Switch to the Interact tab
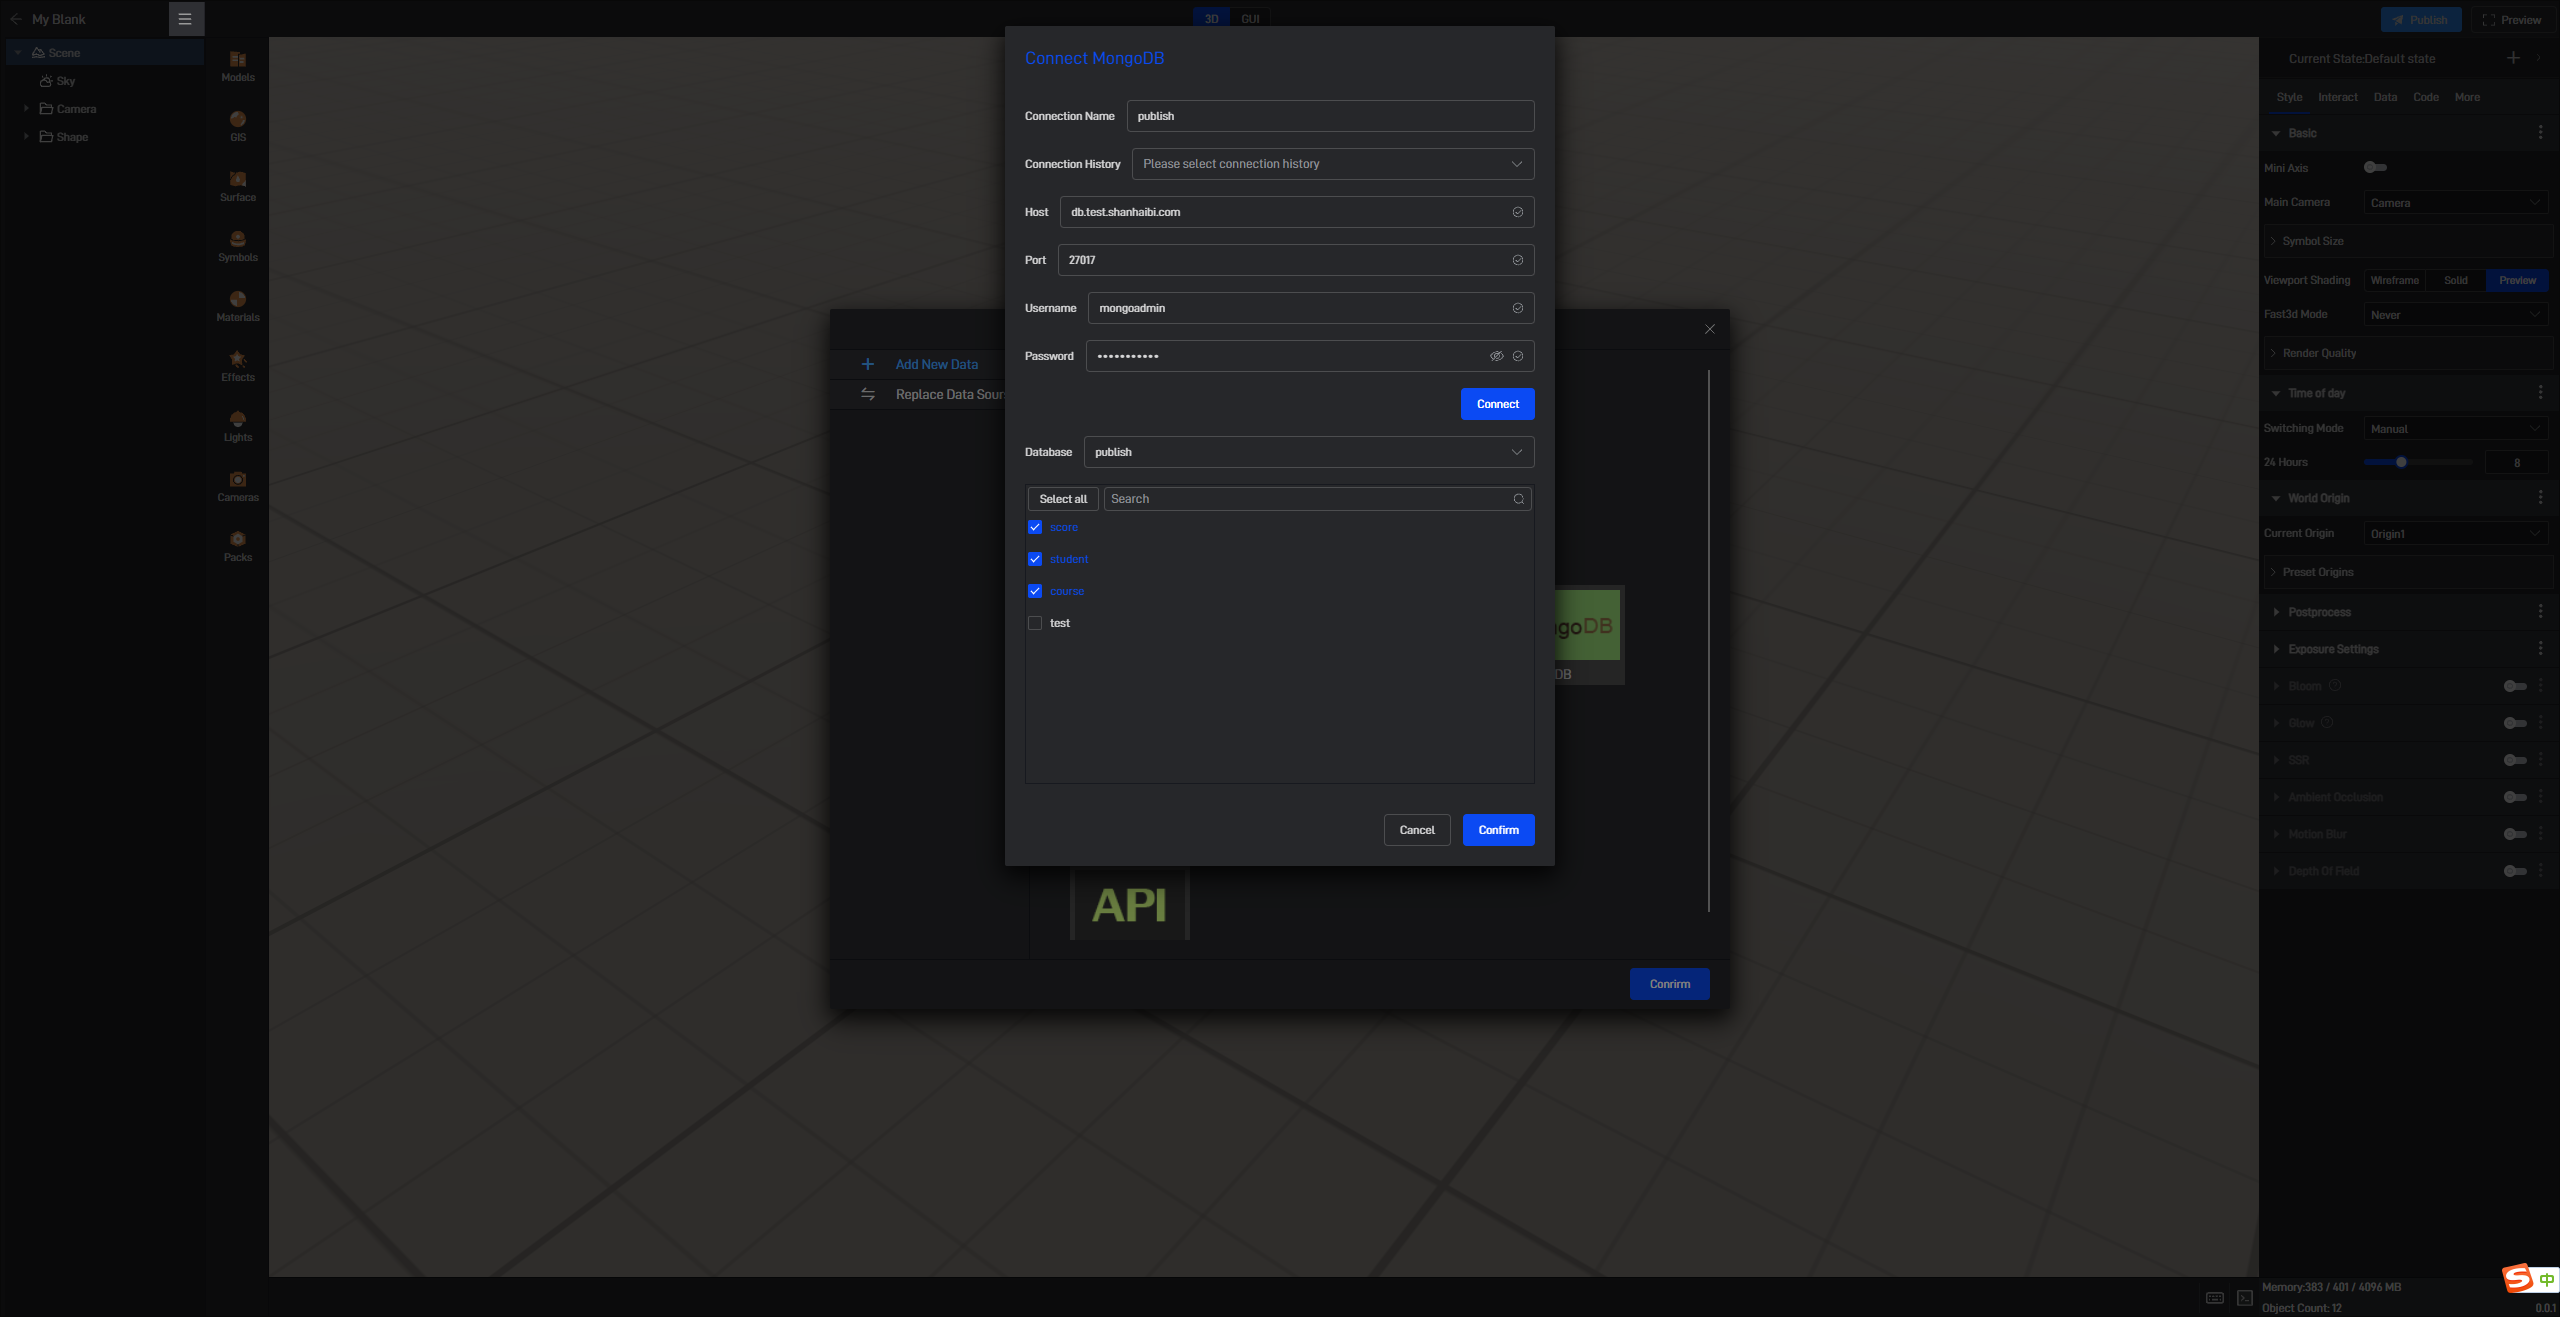The image size is (2560, 1317). coord(2337,97)
